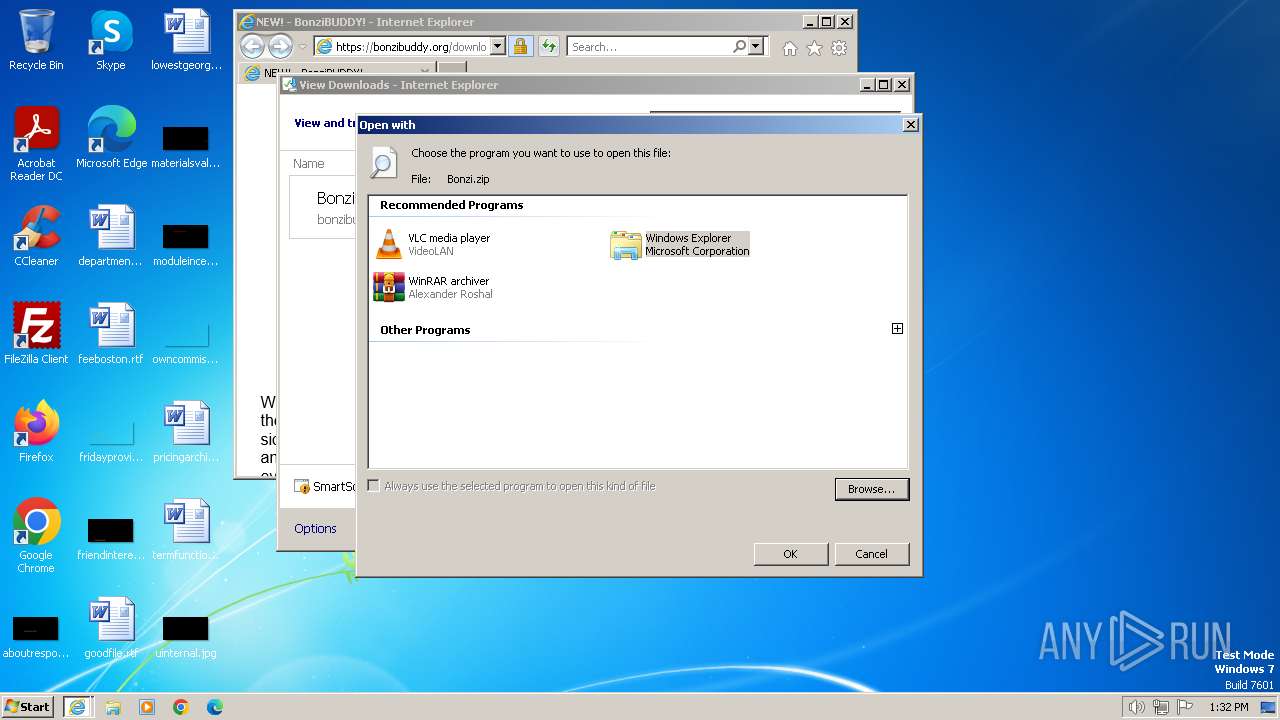Viewport: 1280px width, 720px height.
Task: Select termfunctio document on desktop
Action: [186, 530]
